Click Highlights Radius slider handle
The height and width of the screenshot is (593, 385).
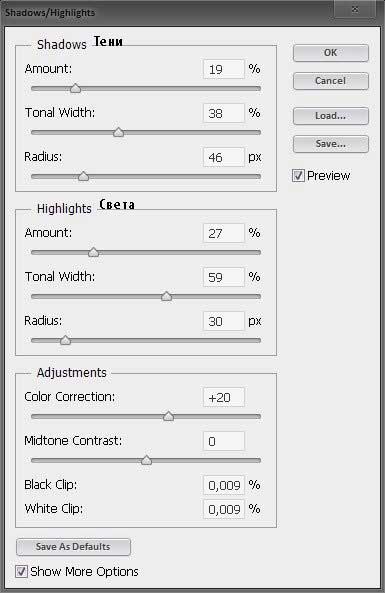pos(65,340)
